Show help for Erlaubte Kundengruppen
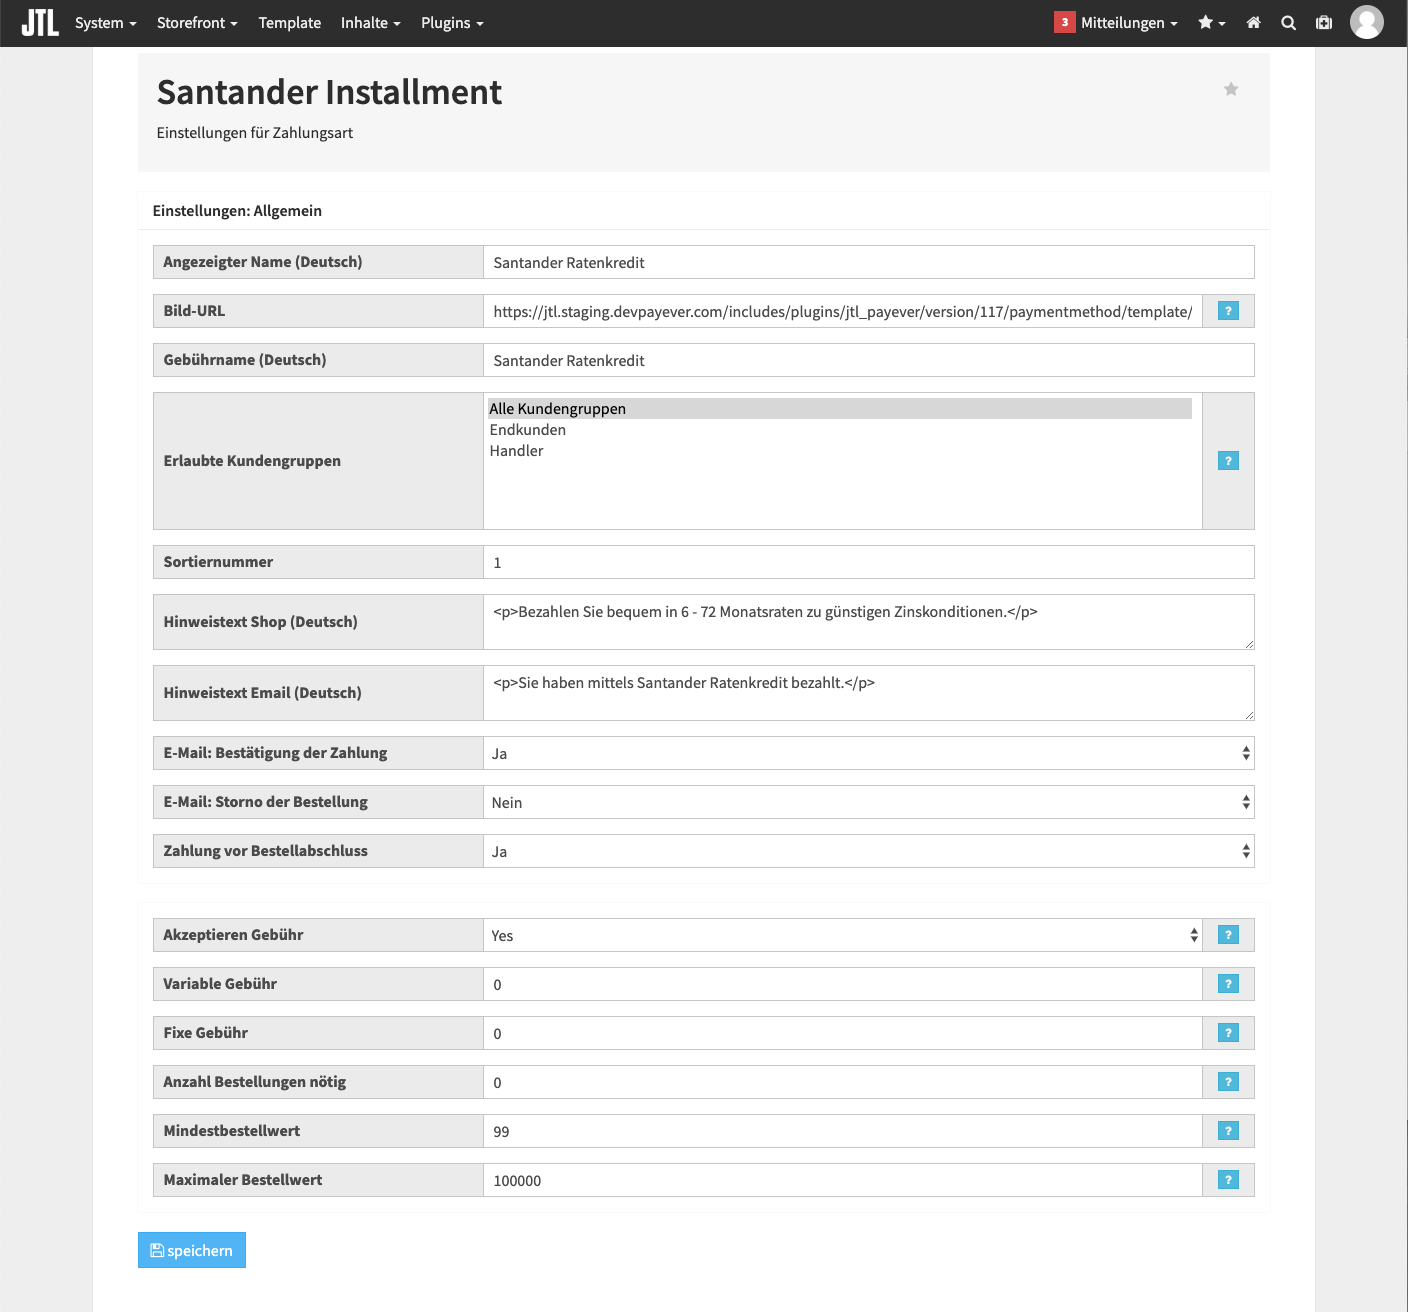Screen dimensions: 1408x1312 click(x=1228, y=461)
